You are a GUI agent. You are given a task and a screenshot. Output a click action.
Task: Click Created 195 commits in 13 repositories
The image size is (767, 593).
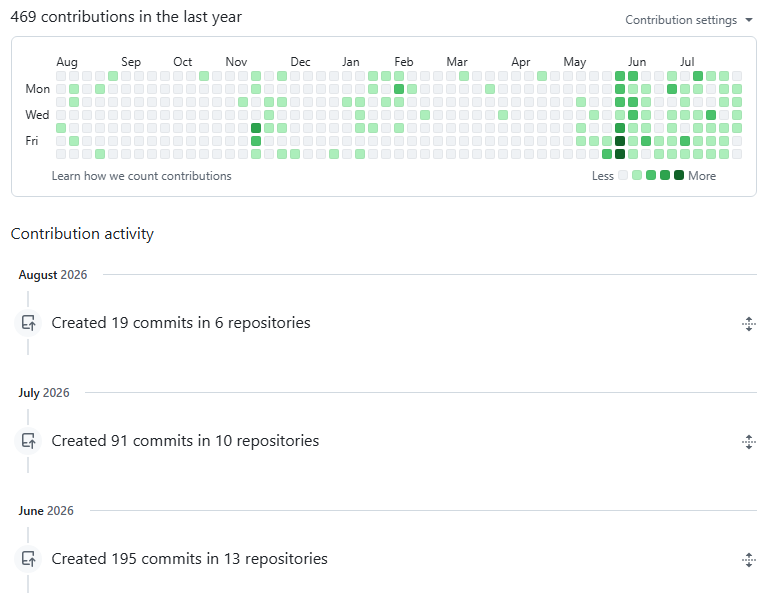(189, 559)
